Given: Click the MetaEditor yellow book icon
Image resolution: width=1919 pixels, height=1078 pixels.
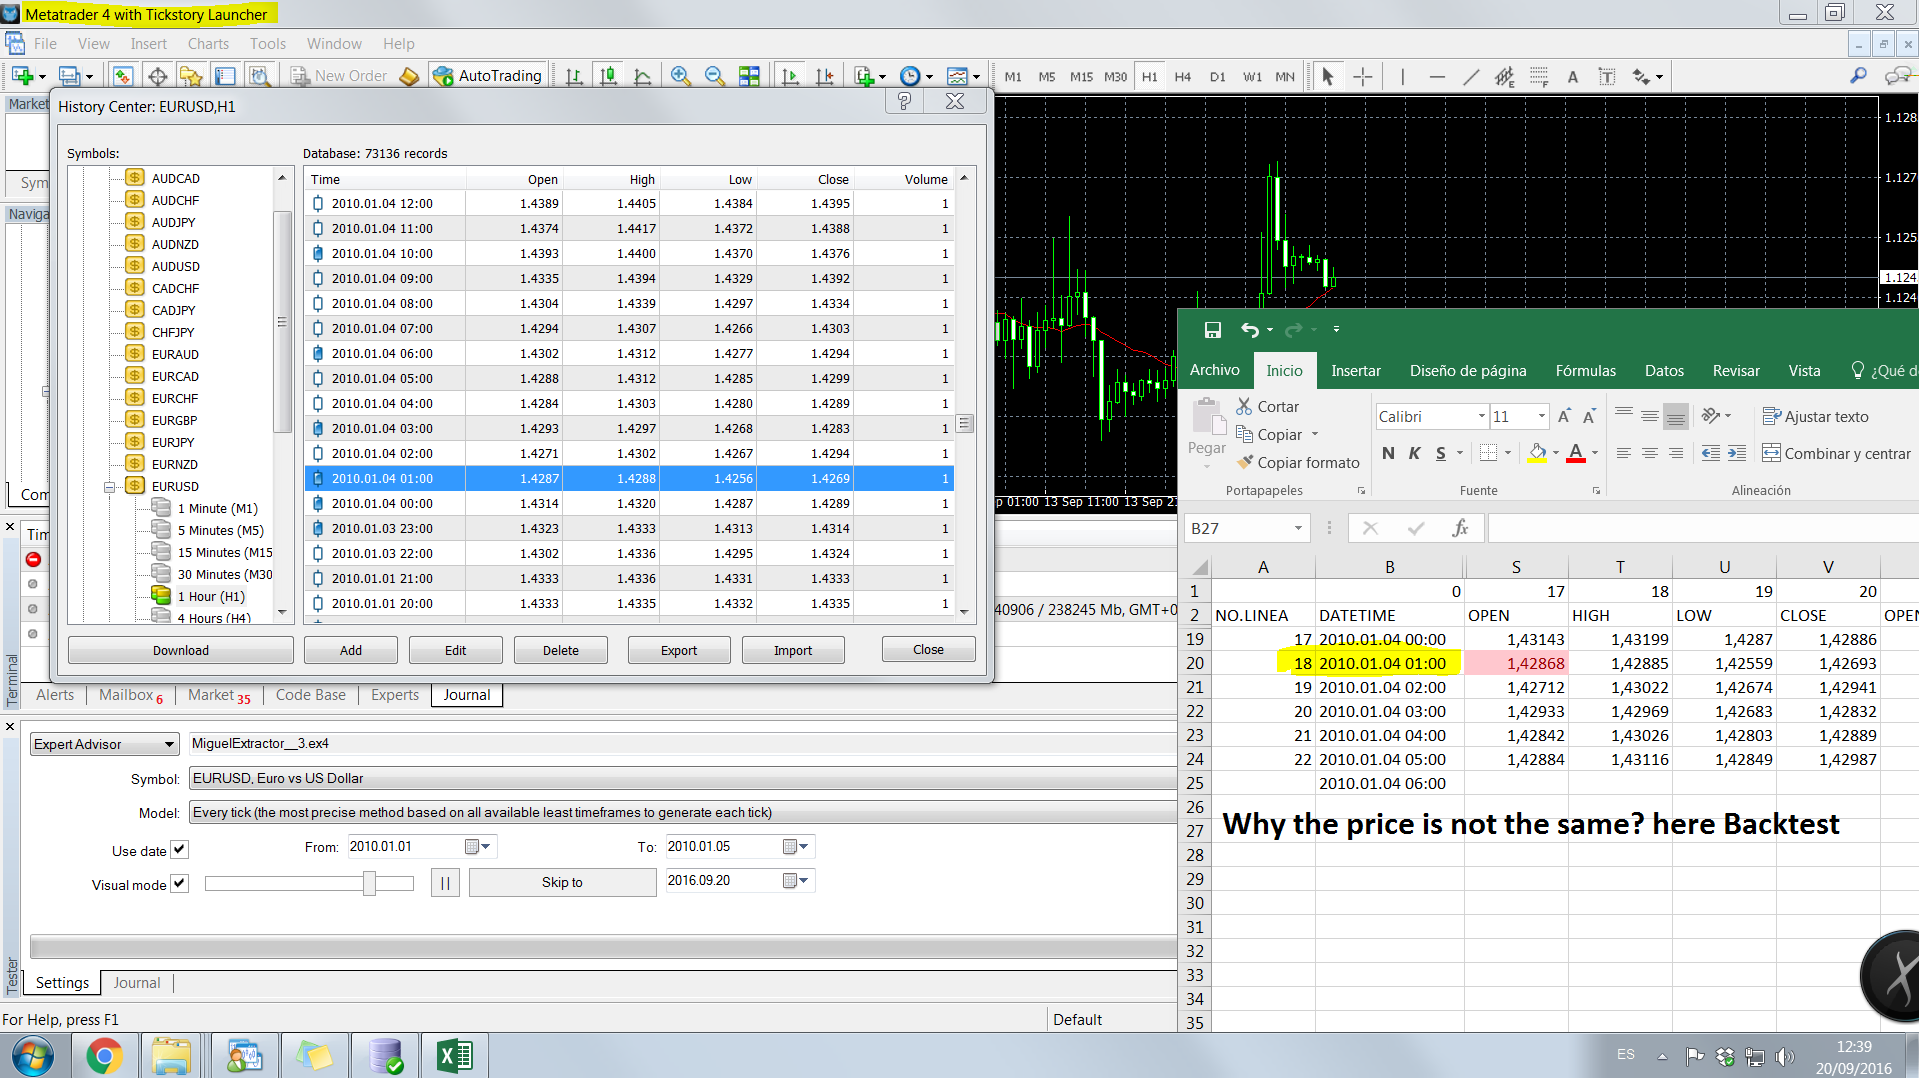Looking at the screenshot, I should [x=409, y=76].
